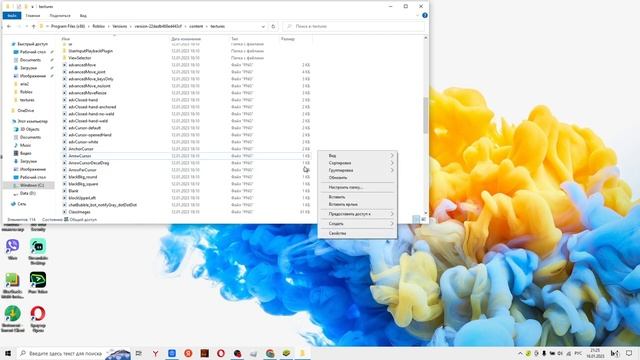This screenshot has height=360, width=640.
Task: Open the Сортировка context submenu
Action: coord(358,163)
